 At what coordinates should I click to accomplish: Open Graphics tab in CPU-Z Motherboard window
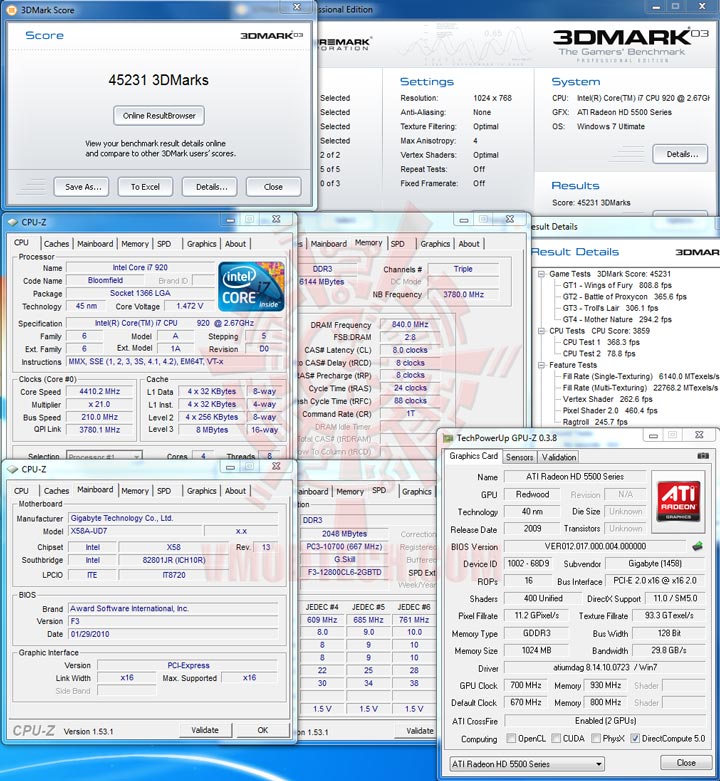[202, 491]
